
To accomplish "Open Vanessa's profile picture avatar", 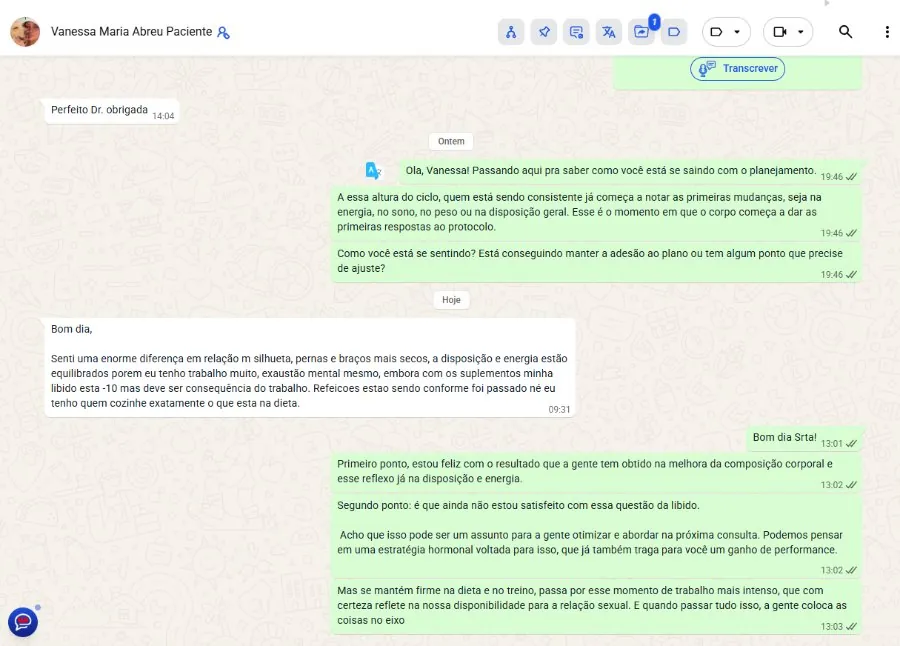I will coord(25,32).
